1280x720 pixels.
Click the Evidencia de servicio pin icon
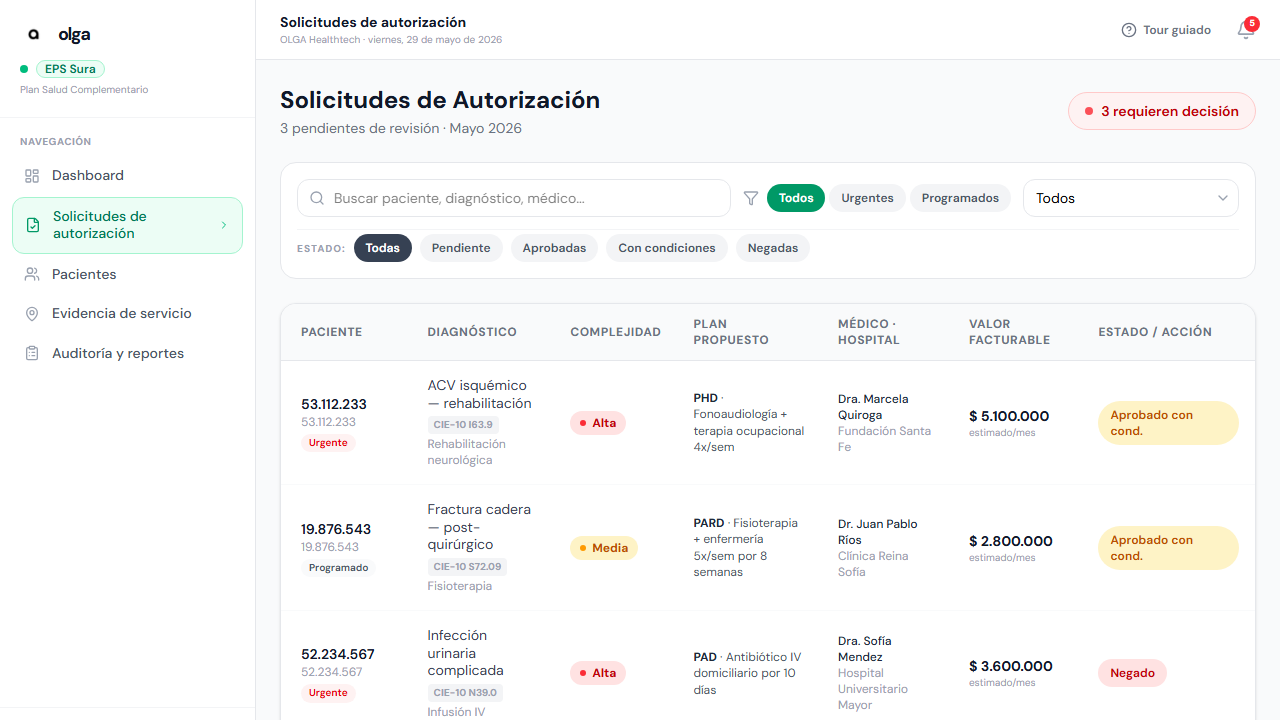(32, 314)
